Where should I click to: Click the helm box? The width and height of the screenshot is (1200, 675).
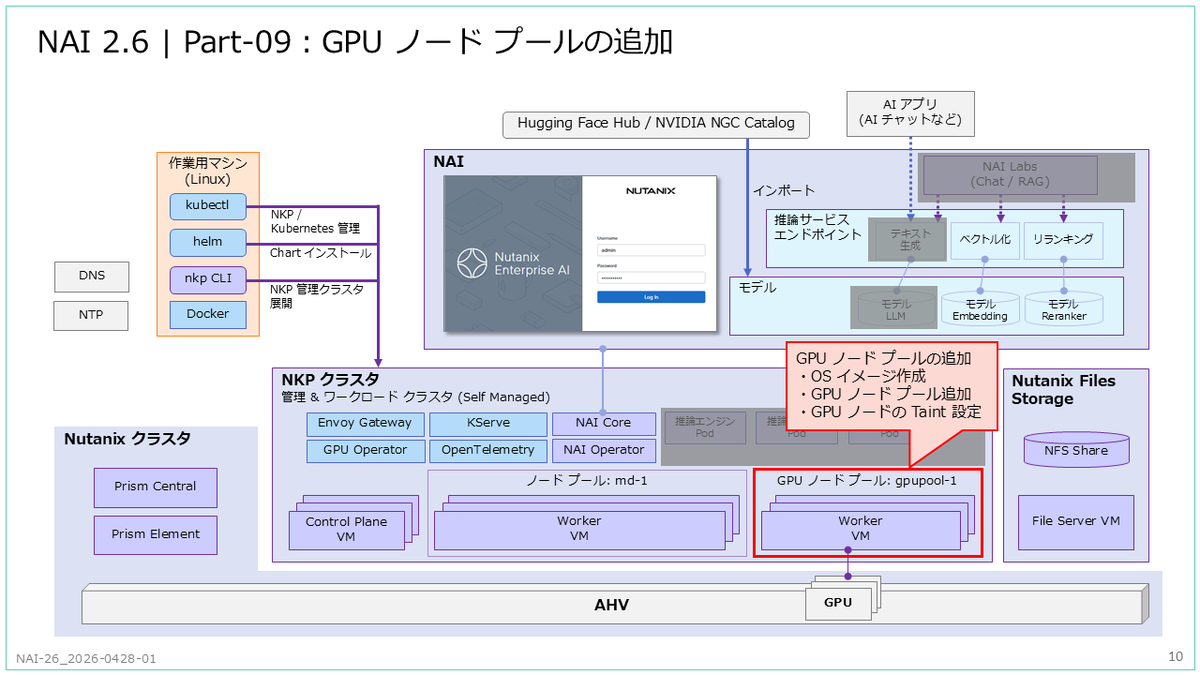(207, 242)
